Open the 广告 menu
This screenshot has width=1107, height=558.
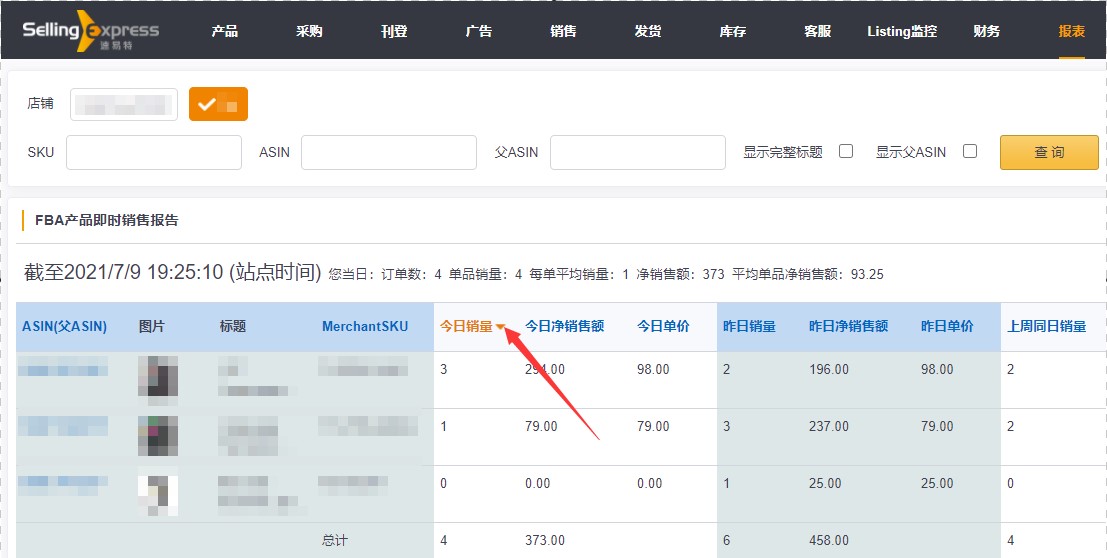(x=479, y=31)
